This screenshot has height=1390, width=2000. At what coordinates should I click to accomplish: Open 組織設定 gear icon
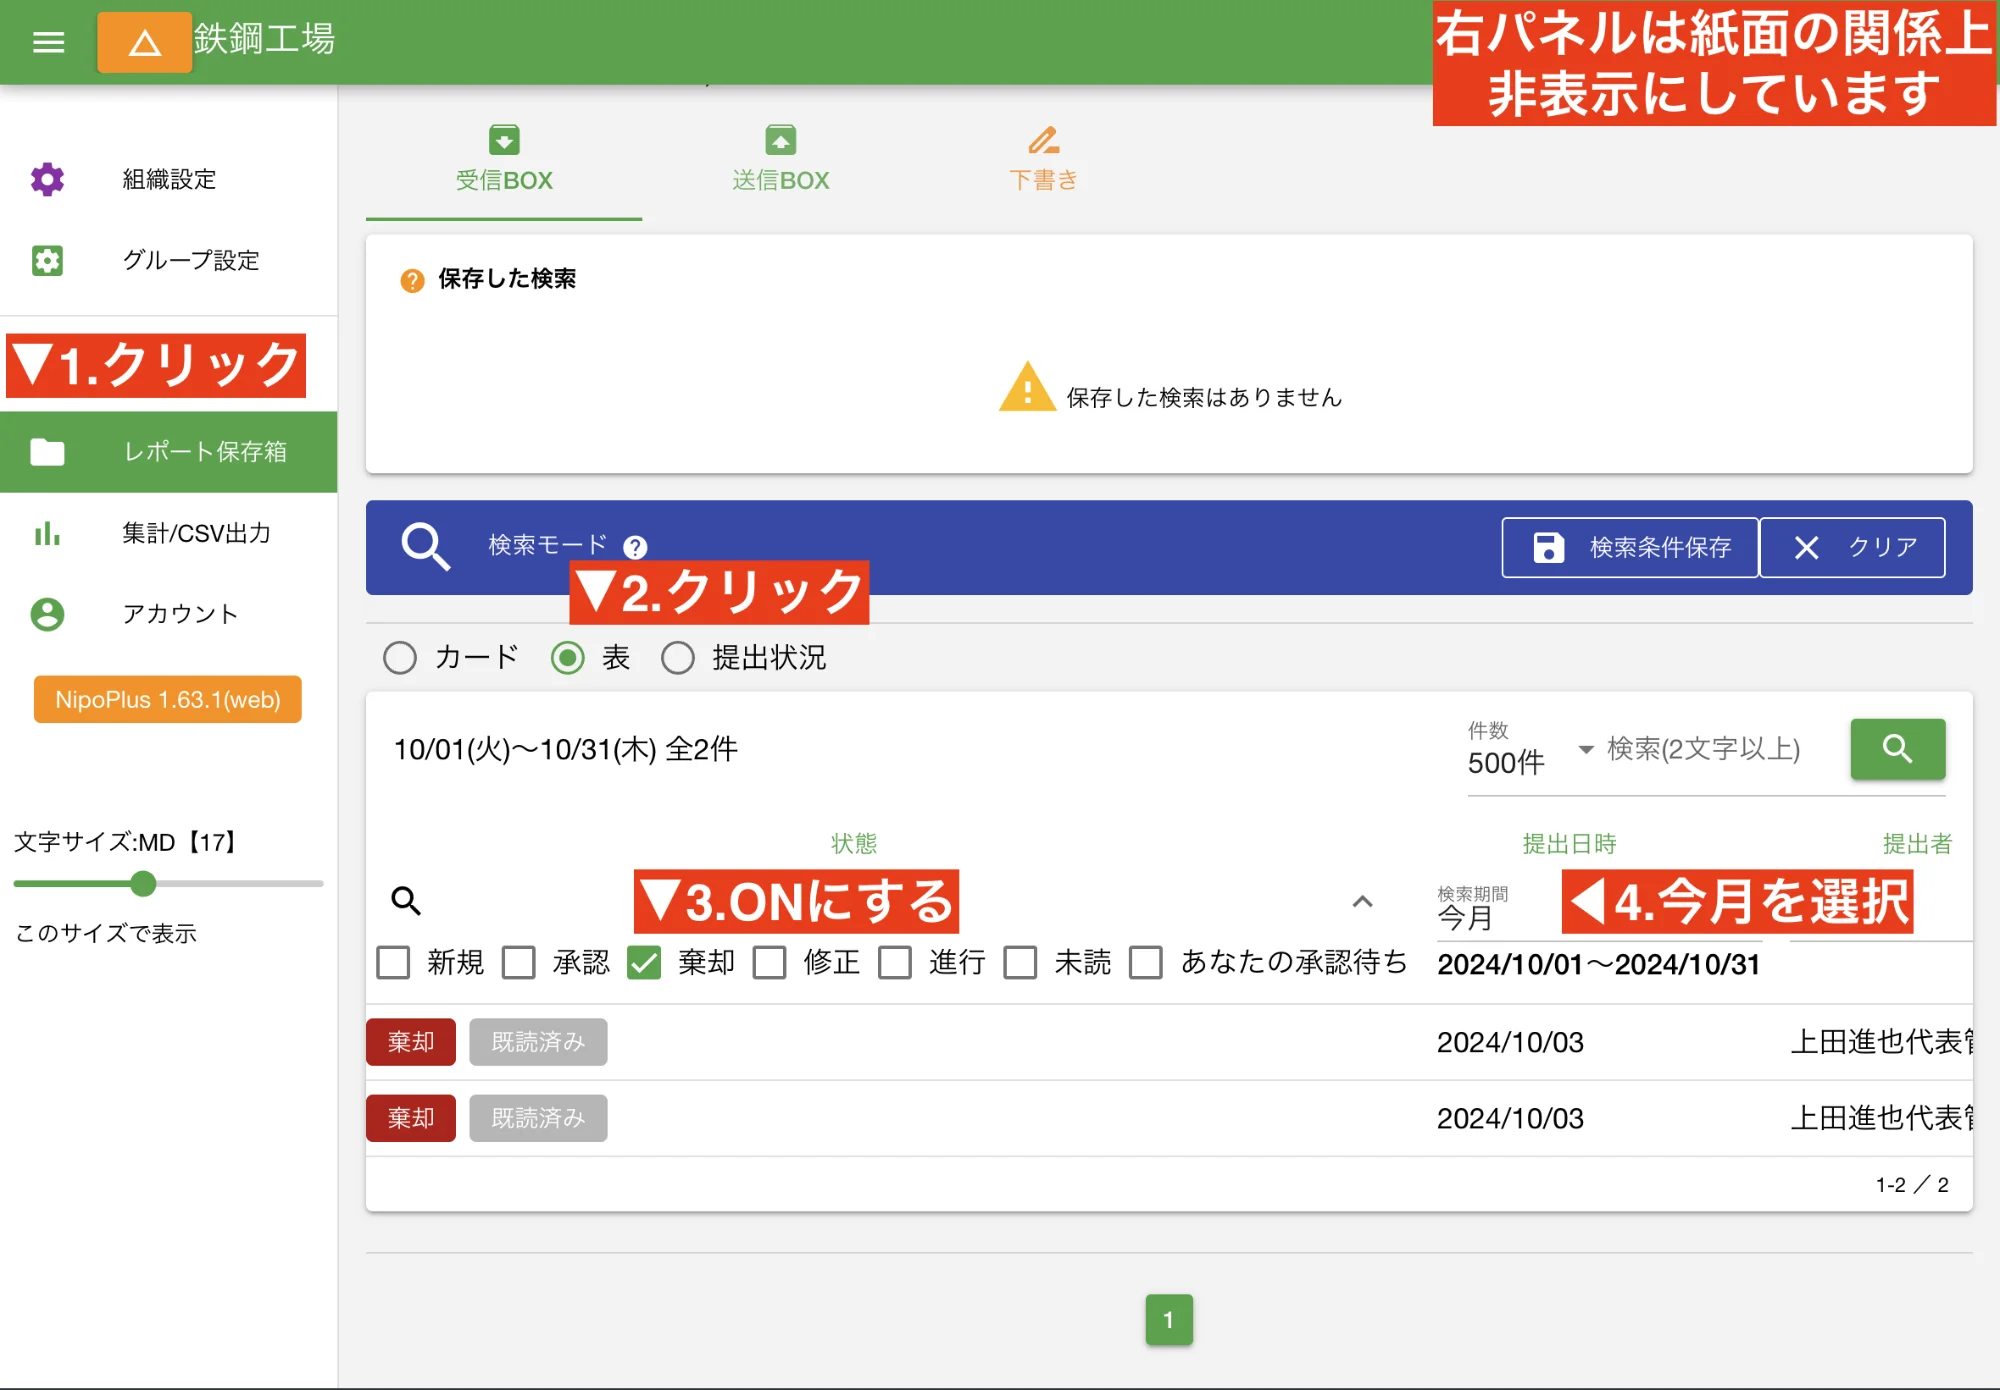tap(47, 179)
